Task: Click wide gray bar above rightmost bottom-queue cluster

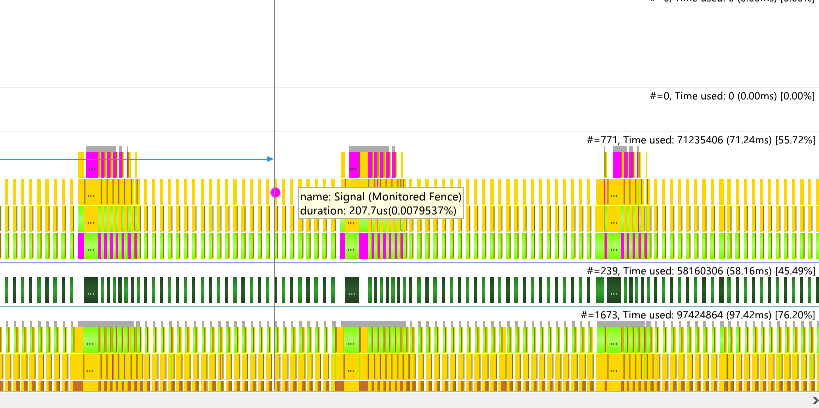Action: [x=621, y=324]
